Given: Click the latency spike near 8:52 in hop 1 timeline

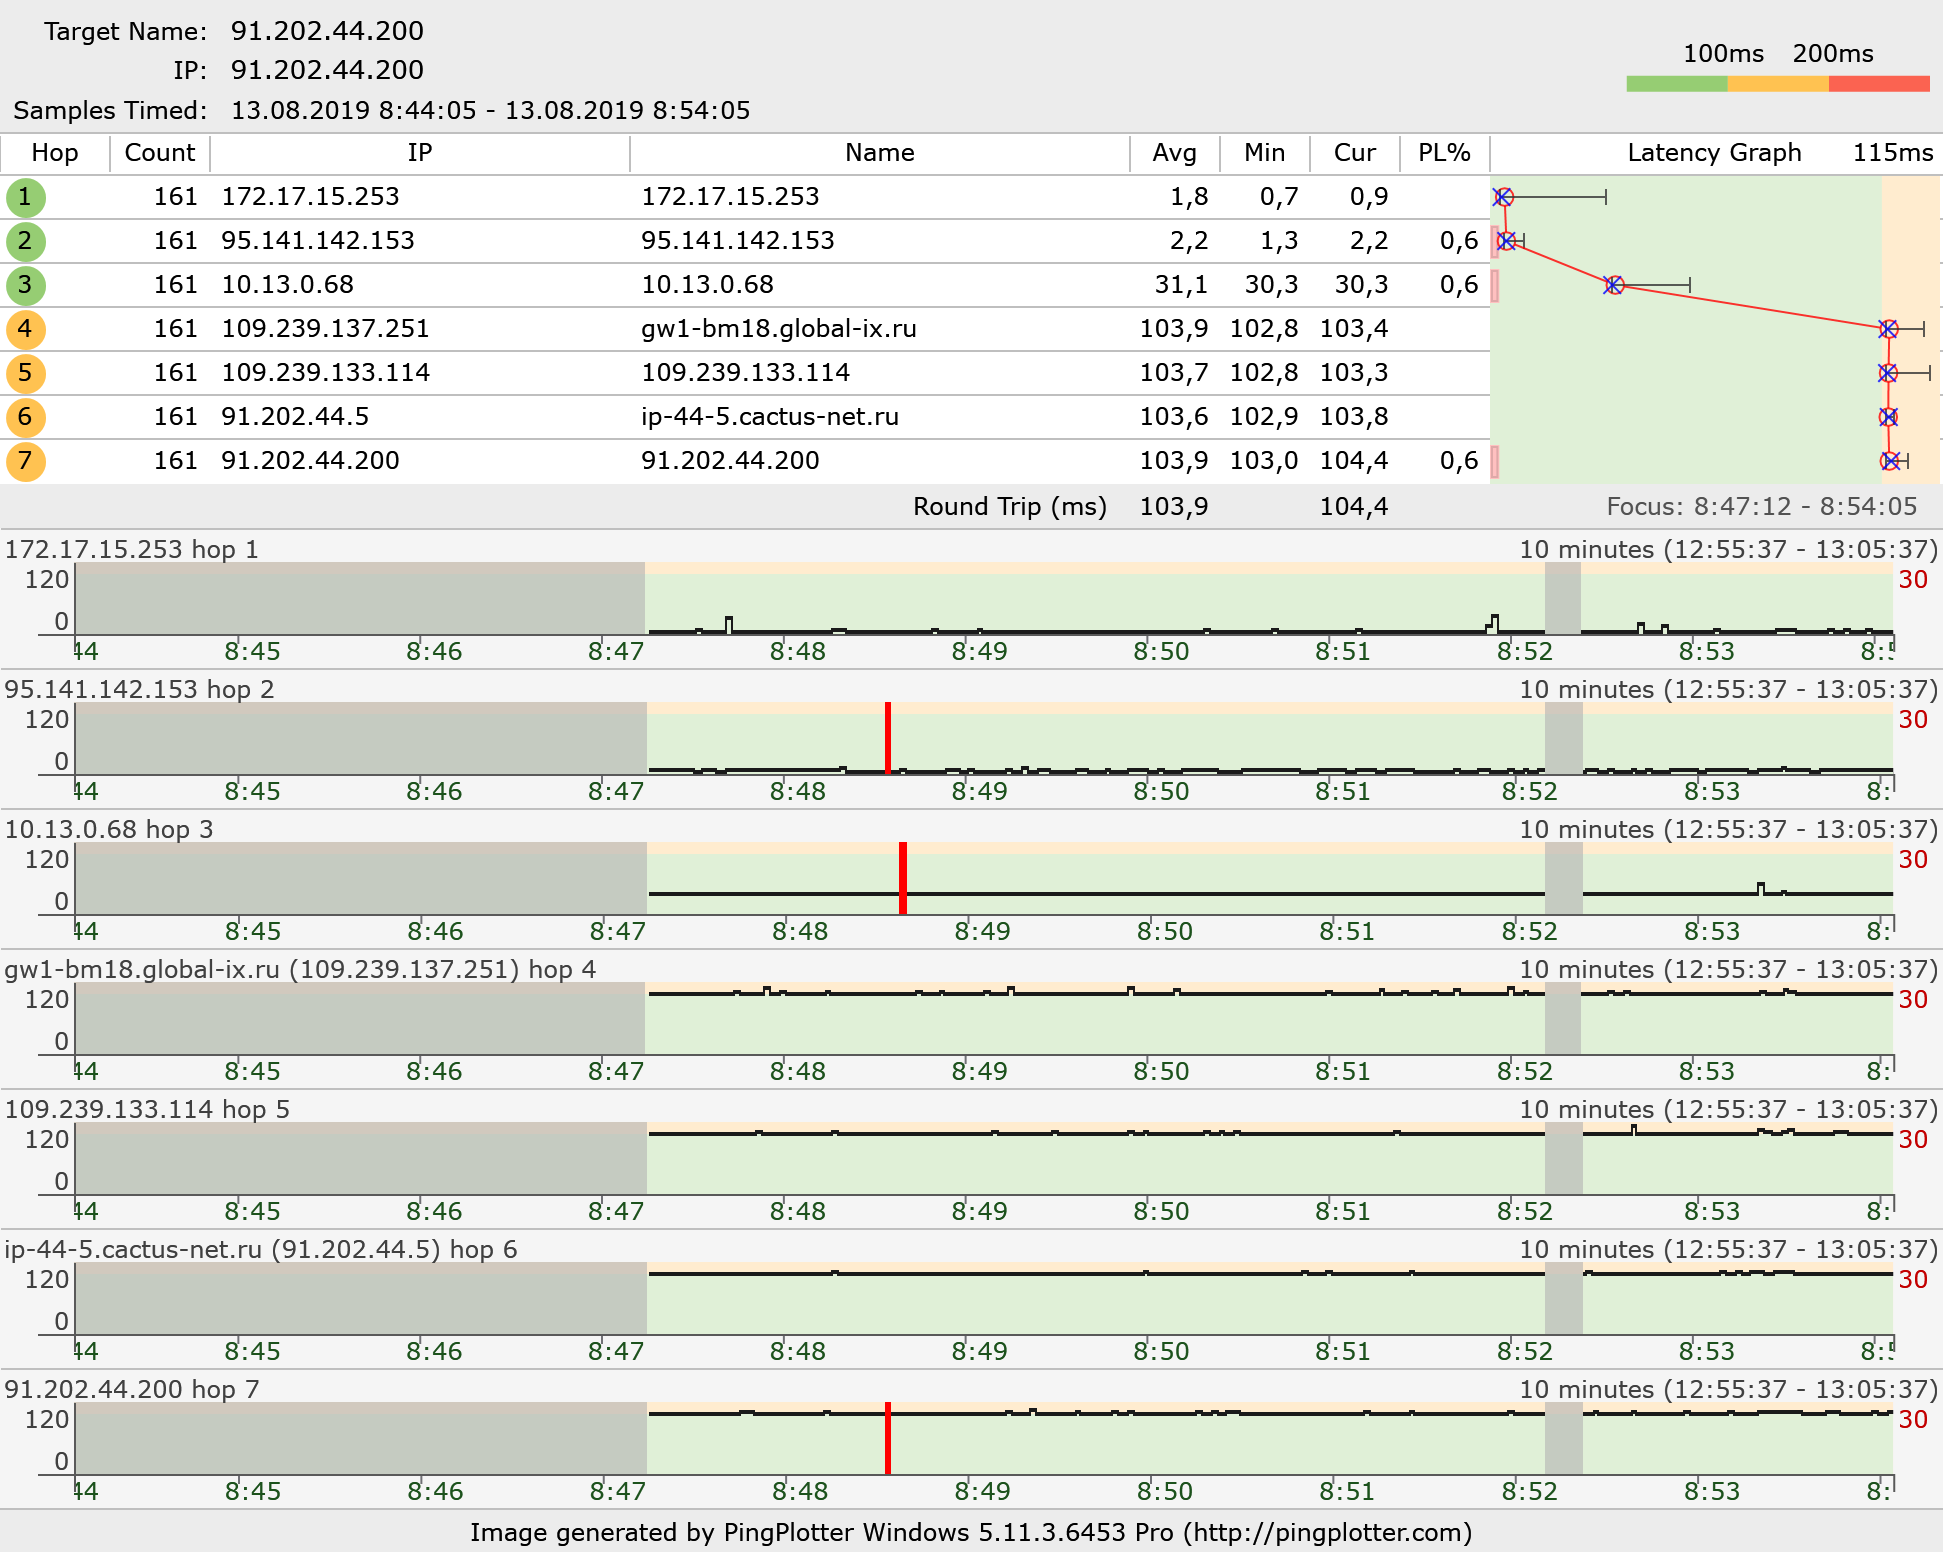Looking at the screenshot, I should tap(1493, 623).
